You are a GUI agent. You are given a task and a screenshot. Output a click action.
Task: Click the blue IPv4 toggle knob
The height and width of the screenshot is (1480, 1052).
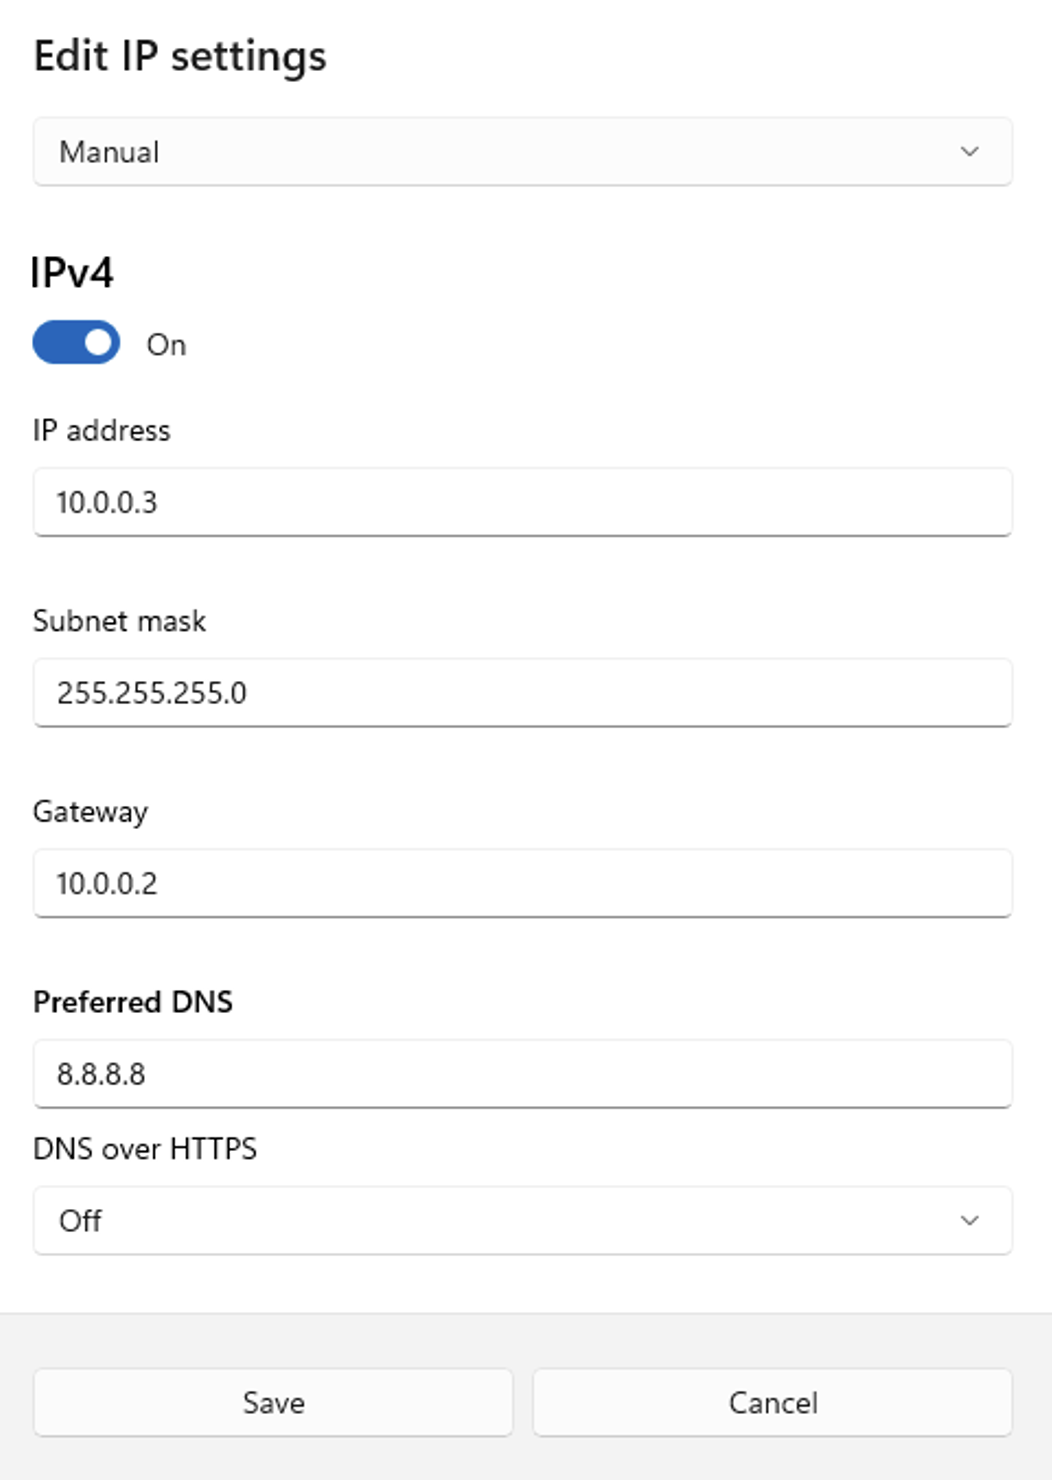pyautogui.click(x=95, y=344)
